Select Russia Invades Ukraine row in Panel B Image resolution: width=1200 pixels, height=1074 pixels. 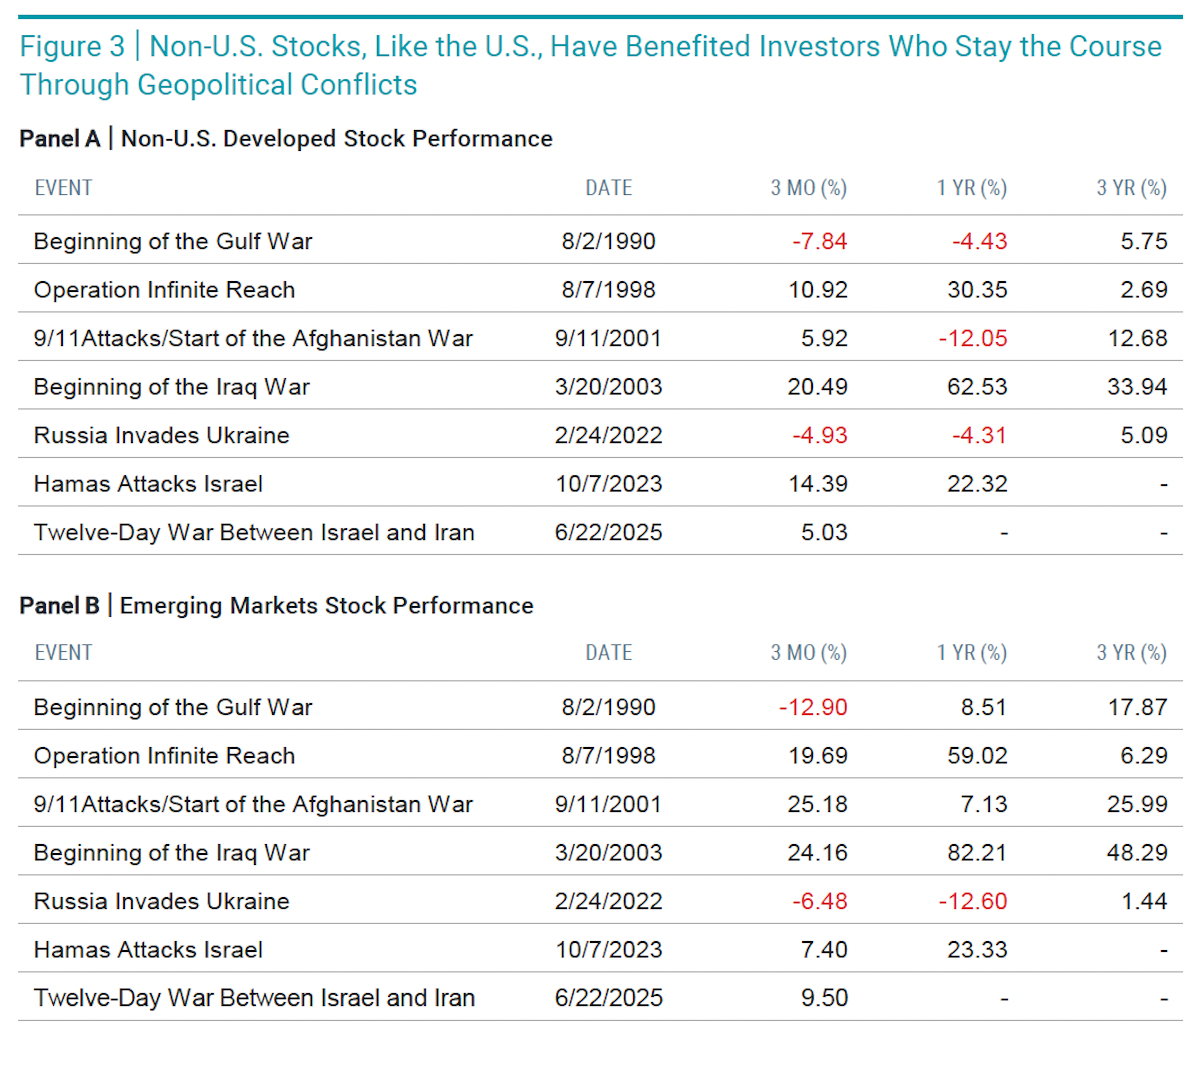coord(600,901)
